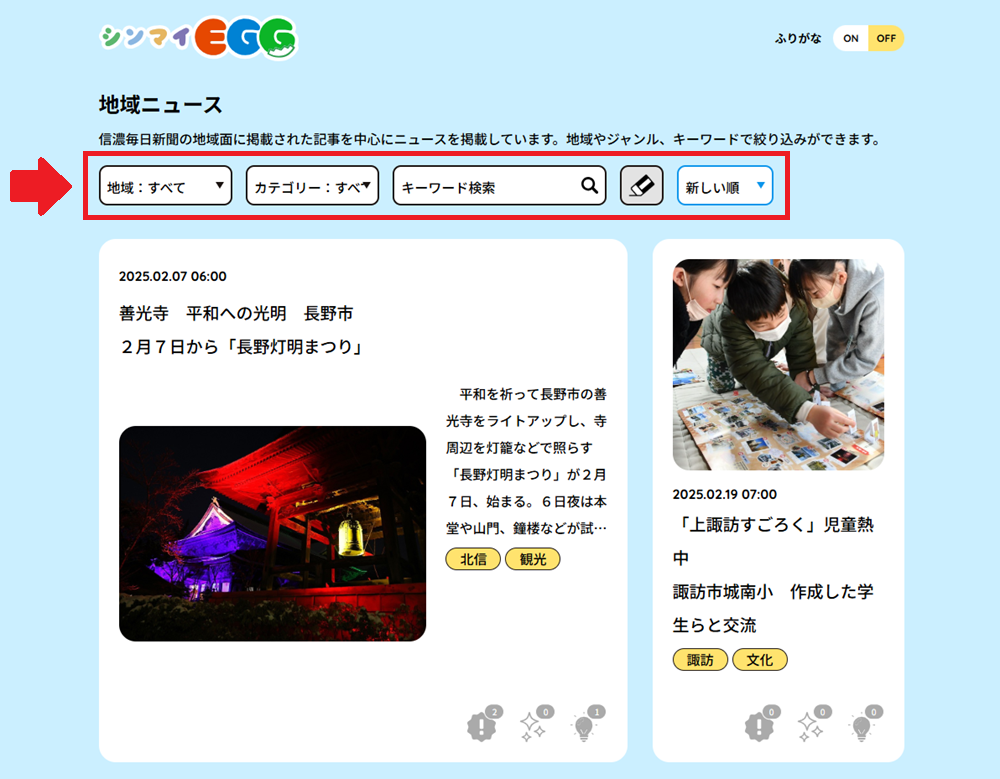
Task: Click the 地域ニュース heading
Action: tap(161, 105)
